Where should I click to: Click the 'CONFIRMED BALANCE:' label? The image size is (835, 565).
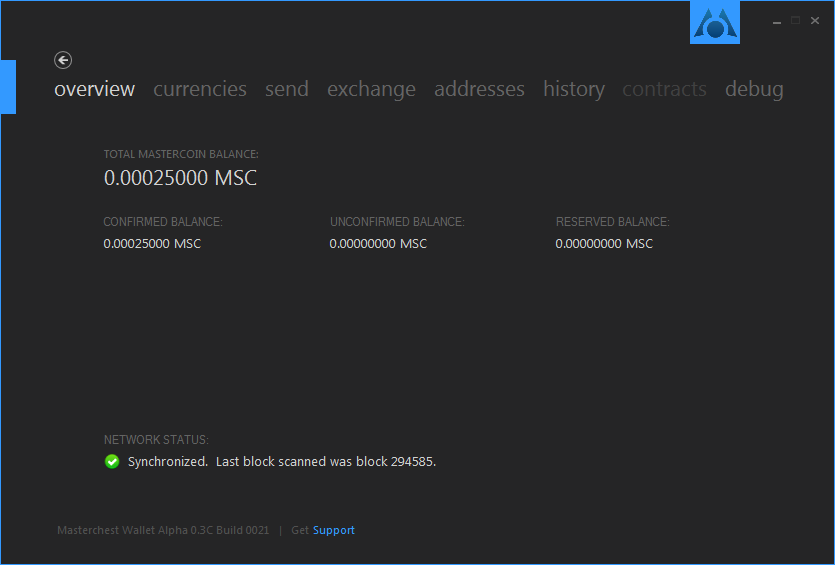(163, 222)
